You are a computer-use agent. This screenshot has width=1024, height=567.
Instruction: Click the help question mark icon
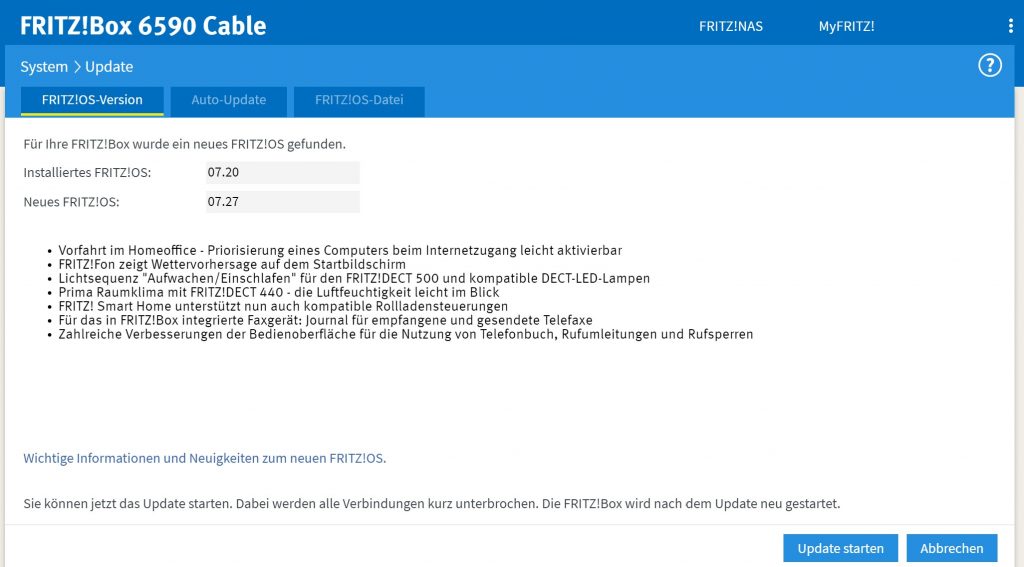989,65
